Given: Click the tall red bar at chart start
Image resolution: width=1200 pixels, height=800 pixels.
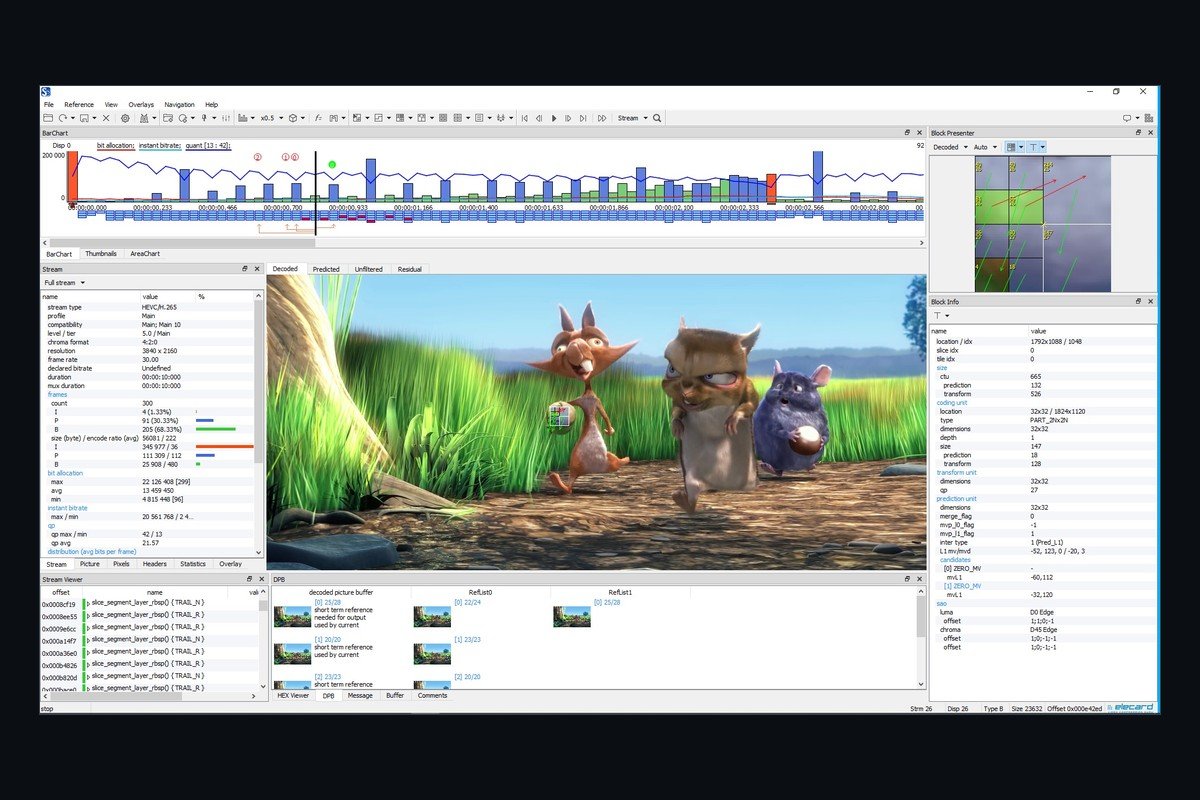Looking at the screenshot, I should [x=72, y=176].
